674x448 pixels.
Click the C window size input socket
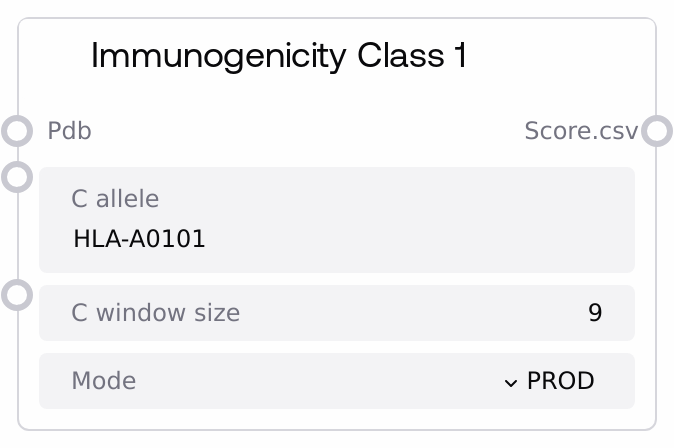pyautogui.click(x=18, y=296)
